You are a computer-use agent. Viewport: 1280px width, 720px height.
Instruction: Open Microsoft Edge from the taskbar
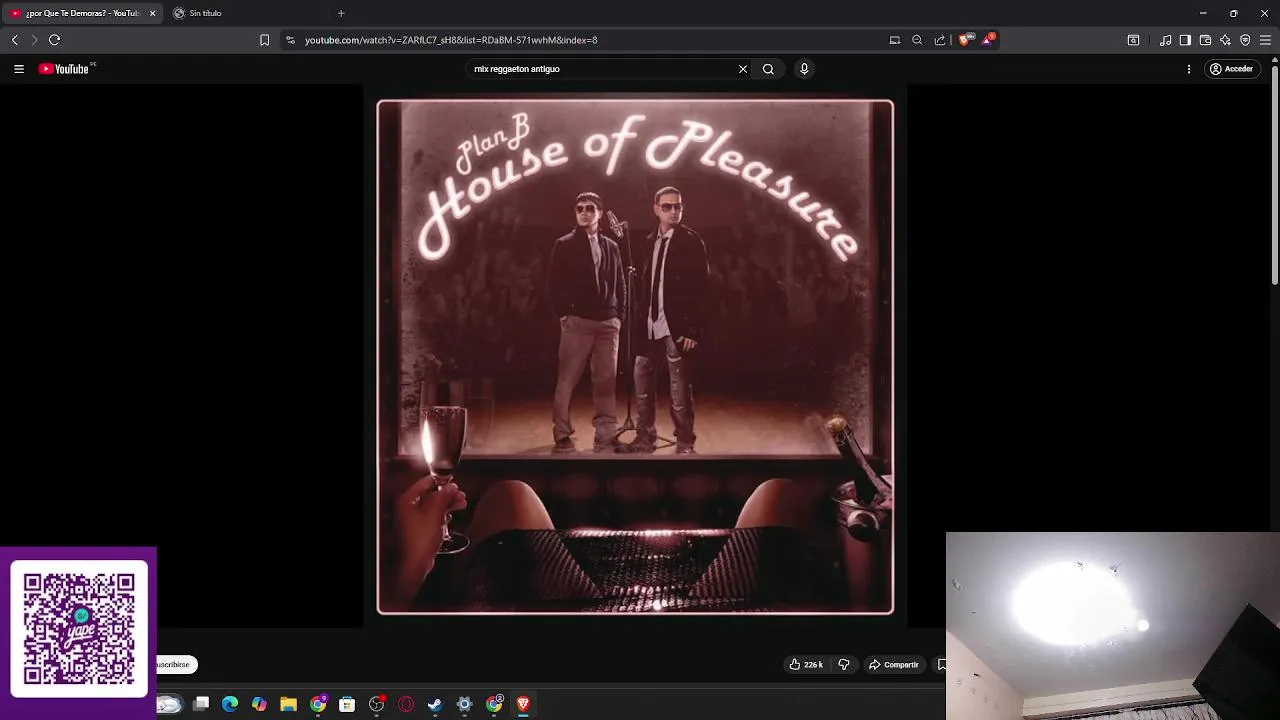(x=230, y=704)
